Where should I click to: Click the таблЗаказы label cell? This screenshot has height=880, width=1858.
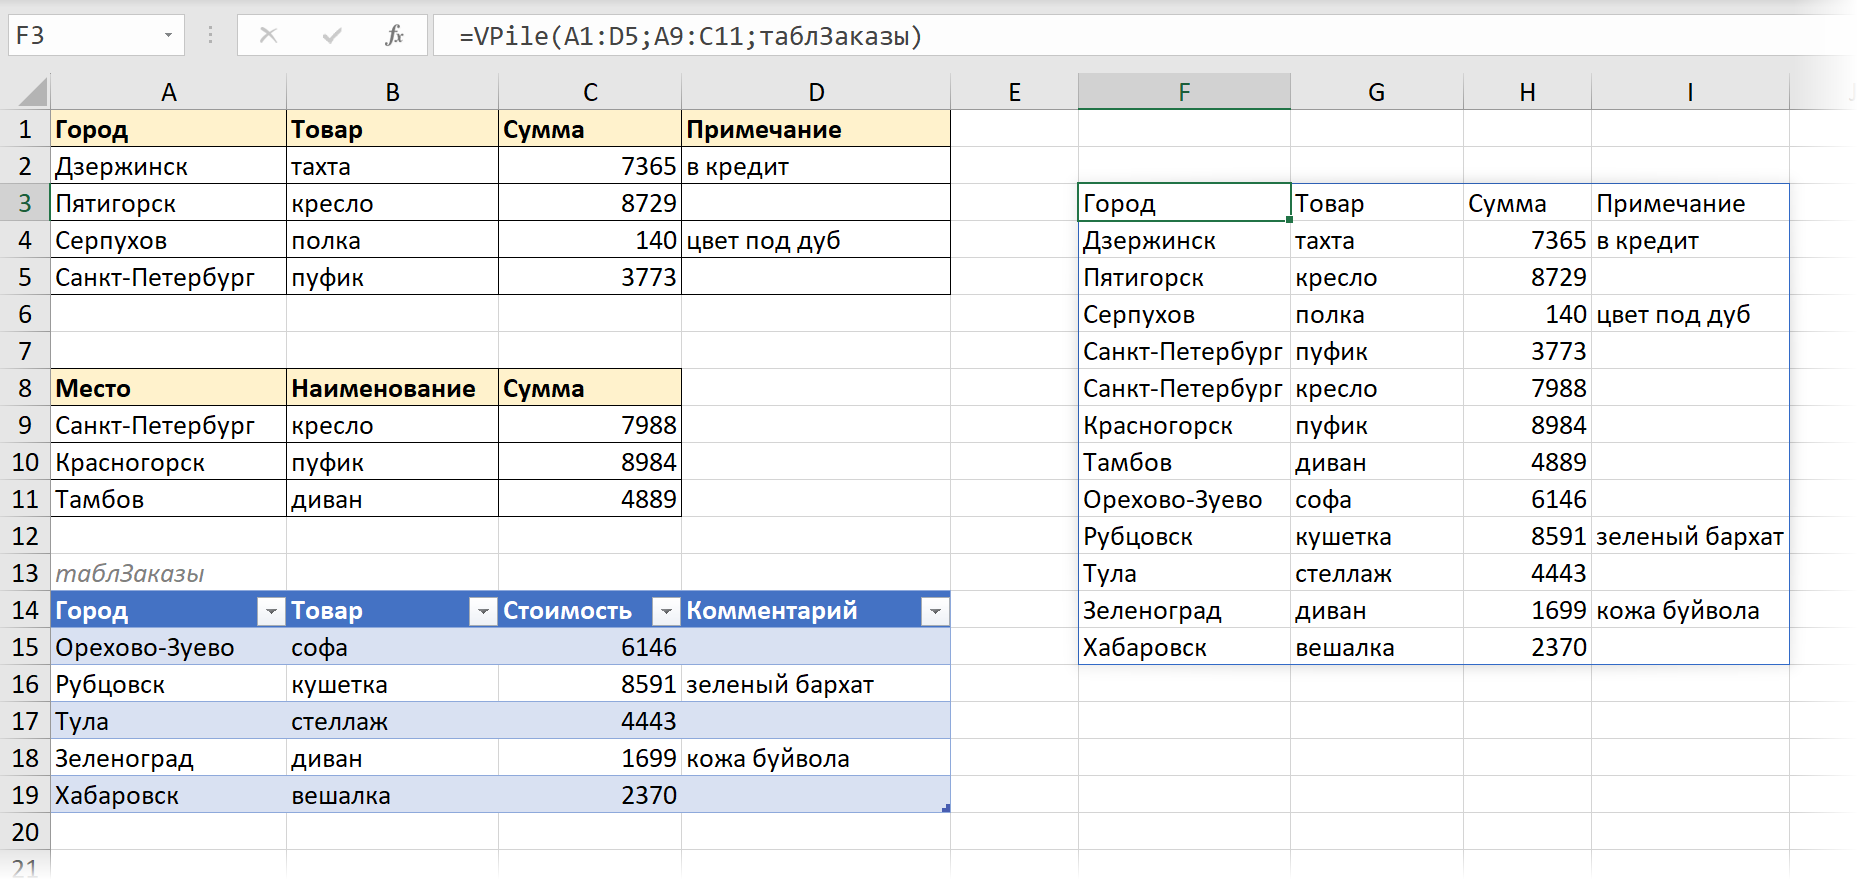pyautogui.click(x=130, y=574)
